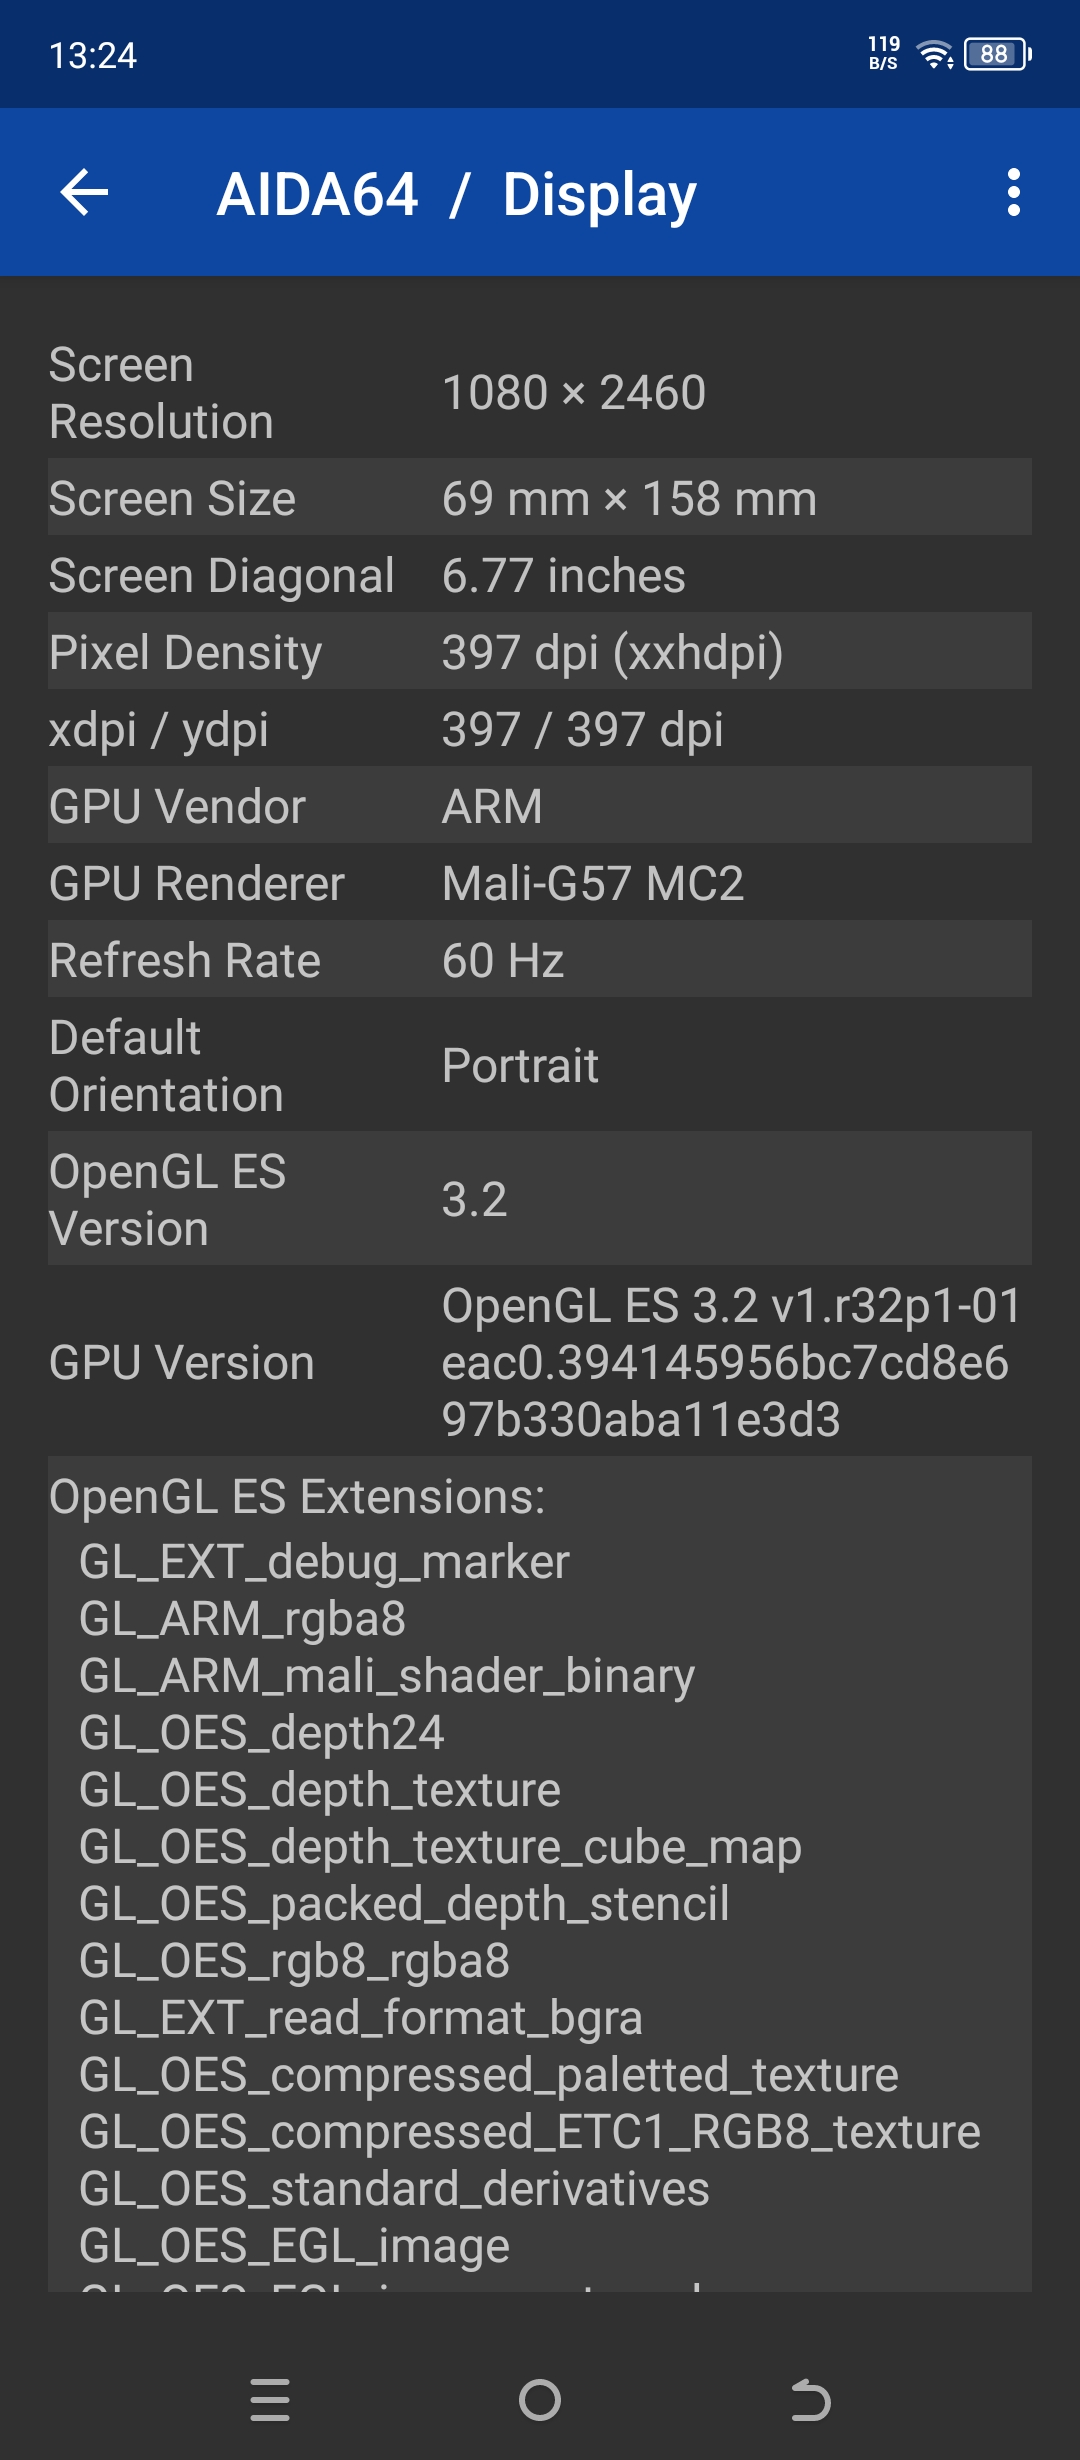The height and width of the screenshot is (2460, 1080).
Task: Tap the GL_ARM_mali_shader_binary extension line
Action: click(x=387, y=1677)
